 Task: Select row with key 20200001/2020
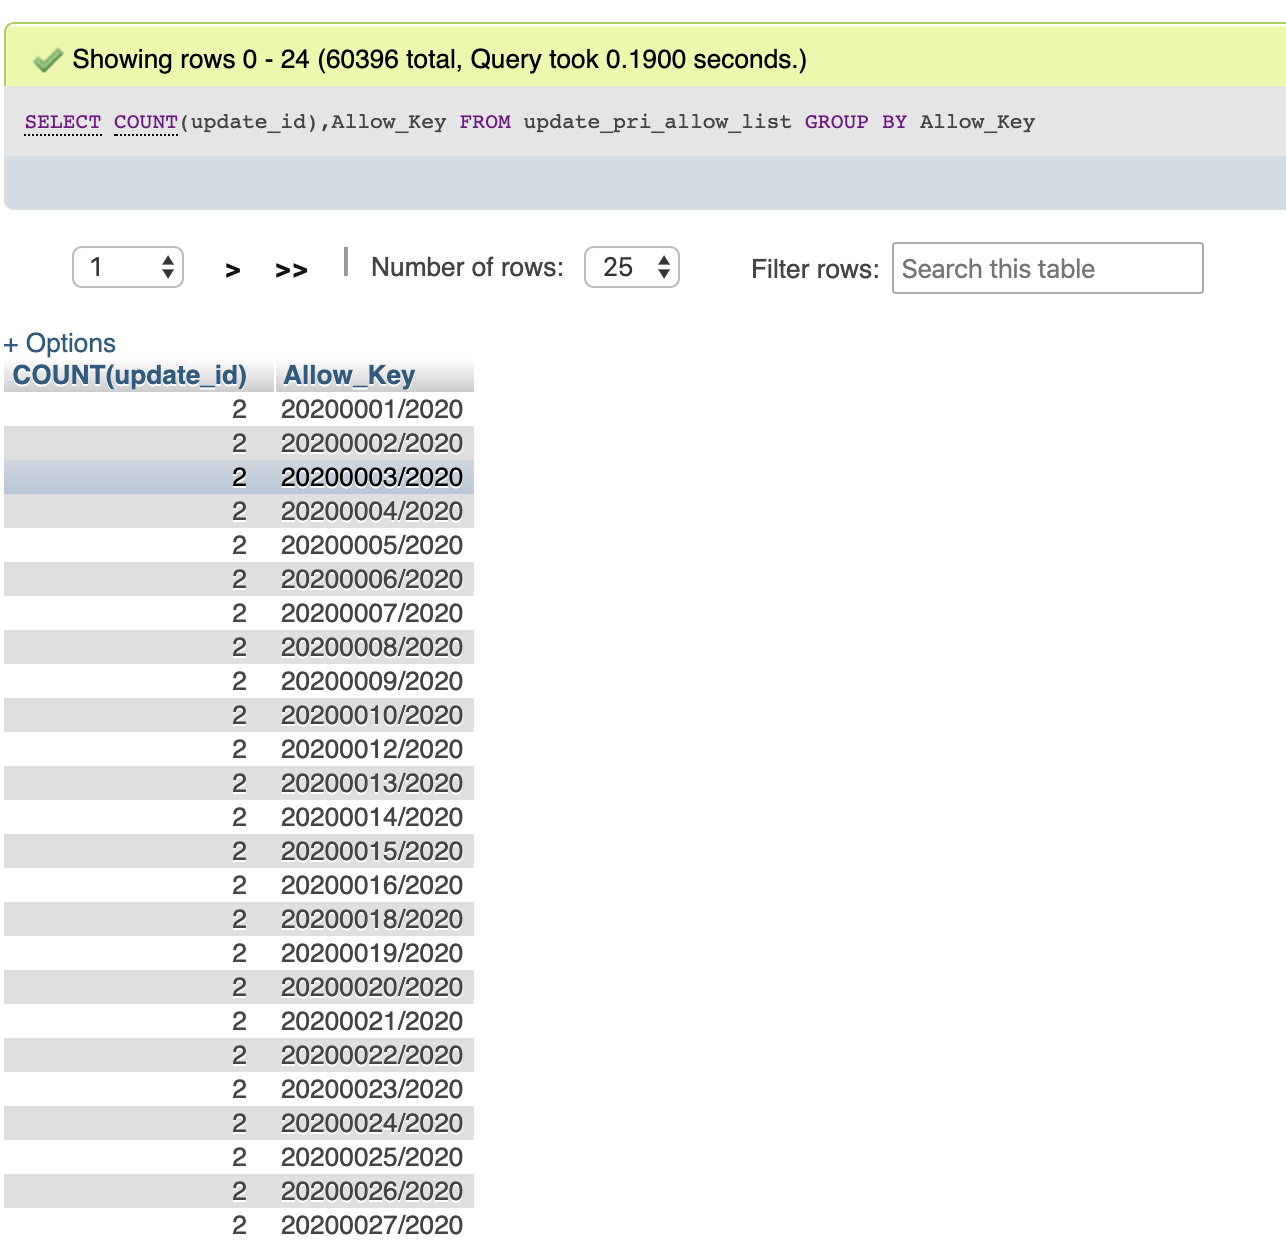click(x=239, y=409)
